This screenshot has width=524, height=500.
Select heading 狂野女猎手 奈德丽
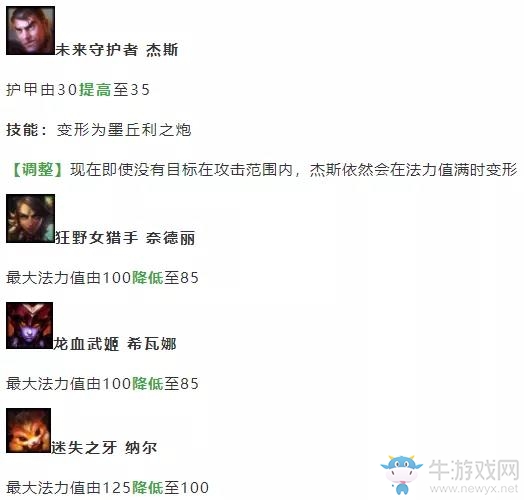125,238
